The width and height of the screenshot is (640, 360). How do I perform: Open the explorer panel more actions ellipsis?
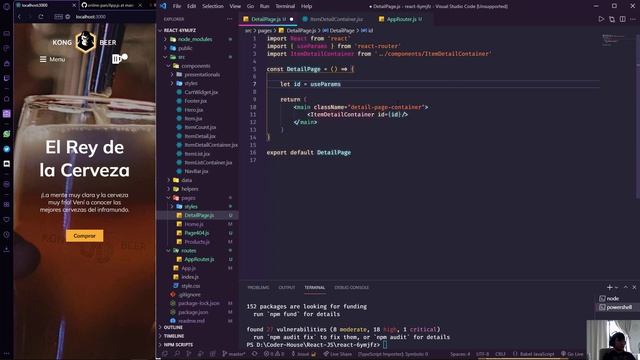229,19
